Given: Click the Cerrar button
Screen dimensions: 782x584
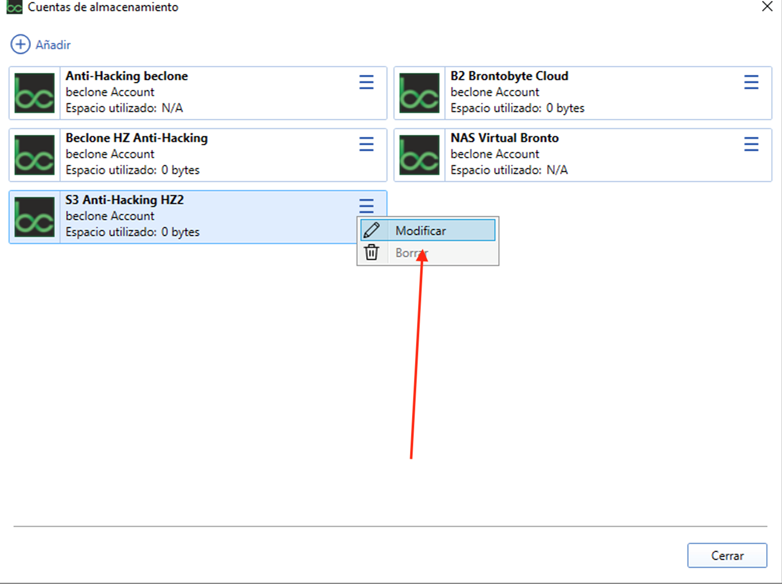Looking at the screenshot, I should (727, 556).
